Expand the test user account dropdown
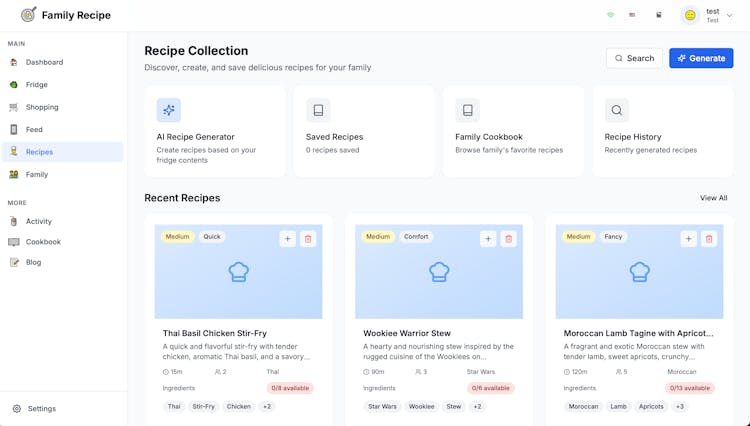 [730, 16]
